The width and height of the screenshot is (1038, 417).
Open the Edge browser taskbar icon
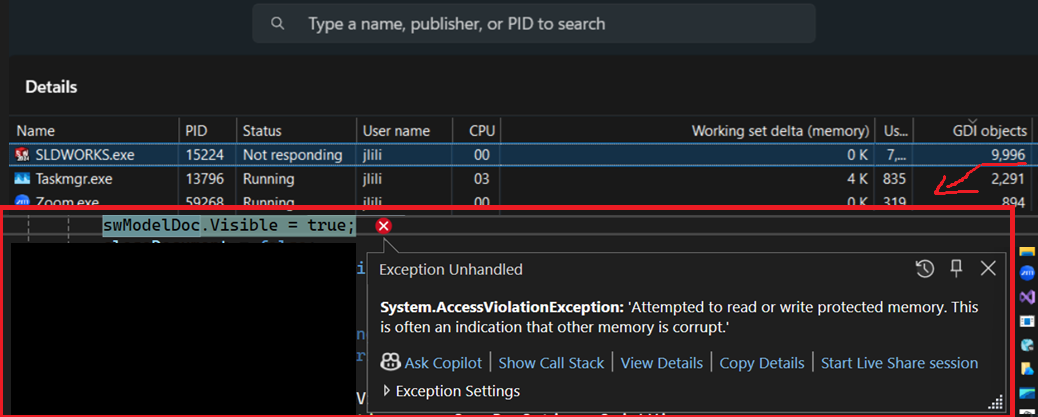(x=1026, y=345)
